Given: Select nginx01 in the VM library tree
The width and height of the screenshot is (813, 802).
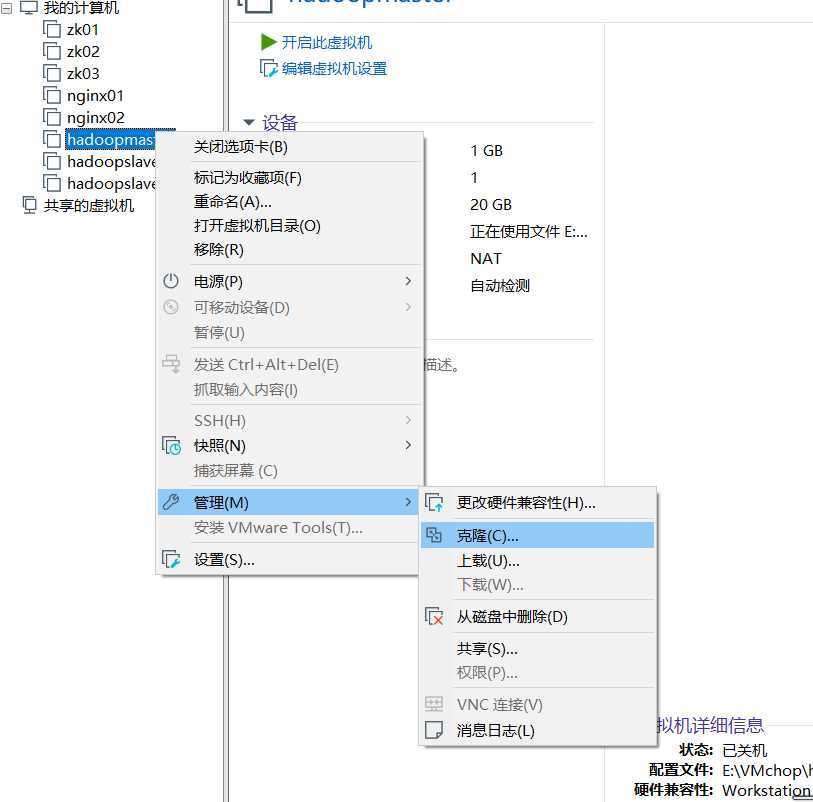Looking at the screenshot, I should point(95,96).
